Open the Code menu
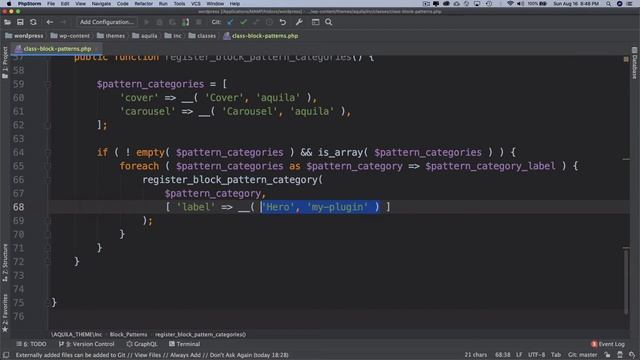Screen dimensions: 640x360 coord(122,4)
